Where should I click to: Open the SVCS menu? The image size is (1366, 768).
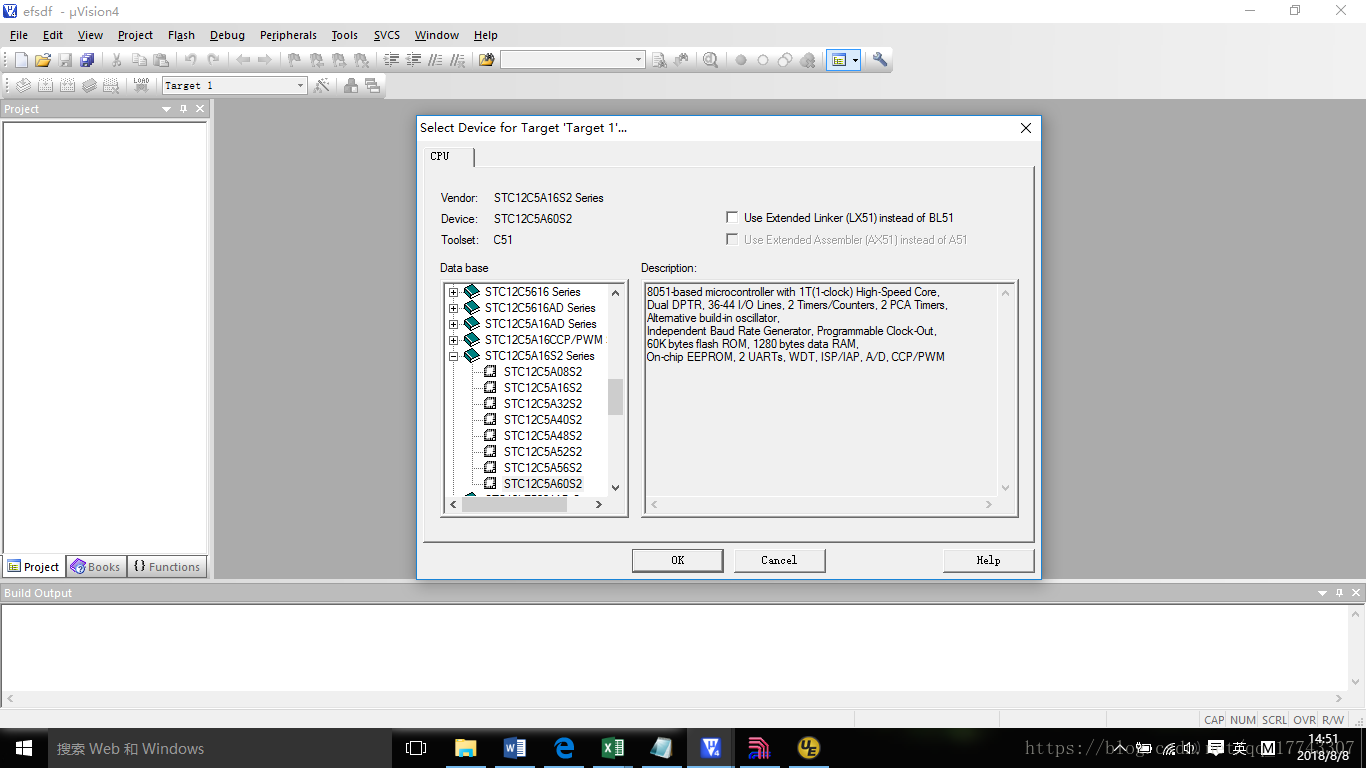click(386, 35)
